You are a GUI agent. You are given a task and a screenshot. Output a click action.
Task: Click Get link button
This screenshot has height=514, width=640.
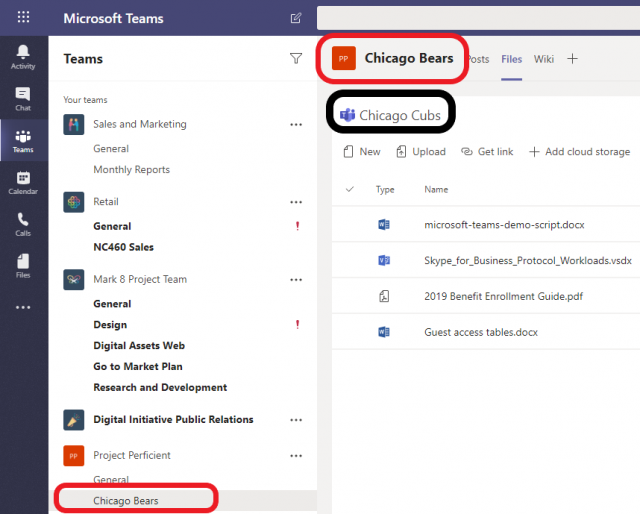point(487,152)
